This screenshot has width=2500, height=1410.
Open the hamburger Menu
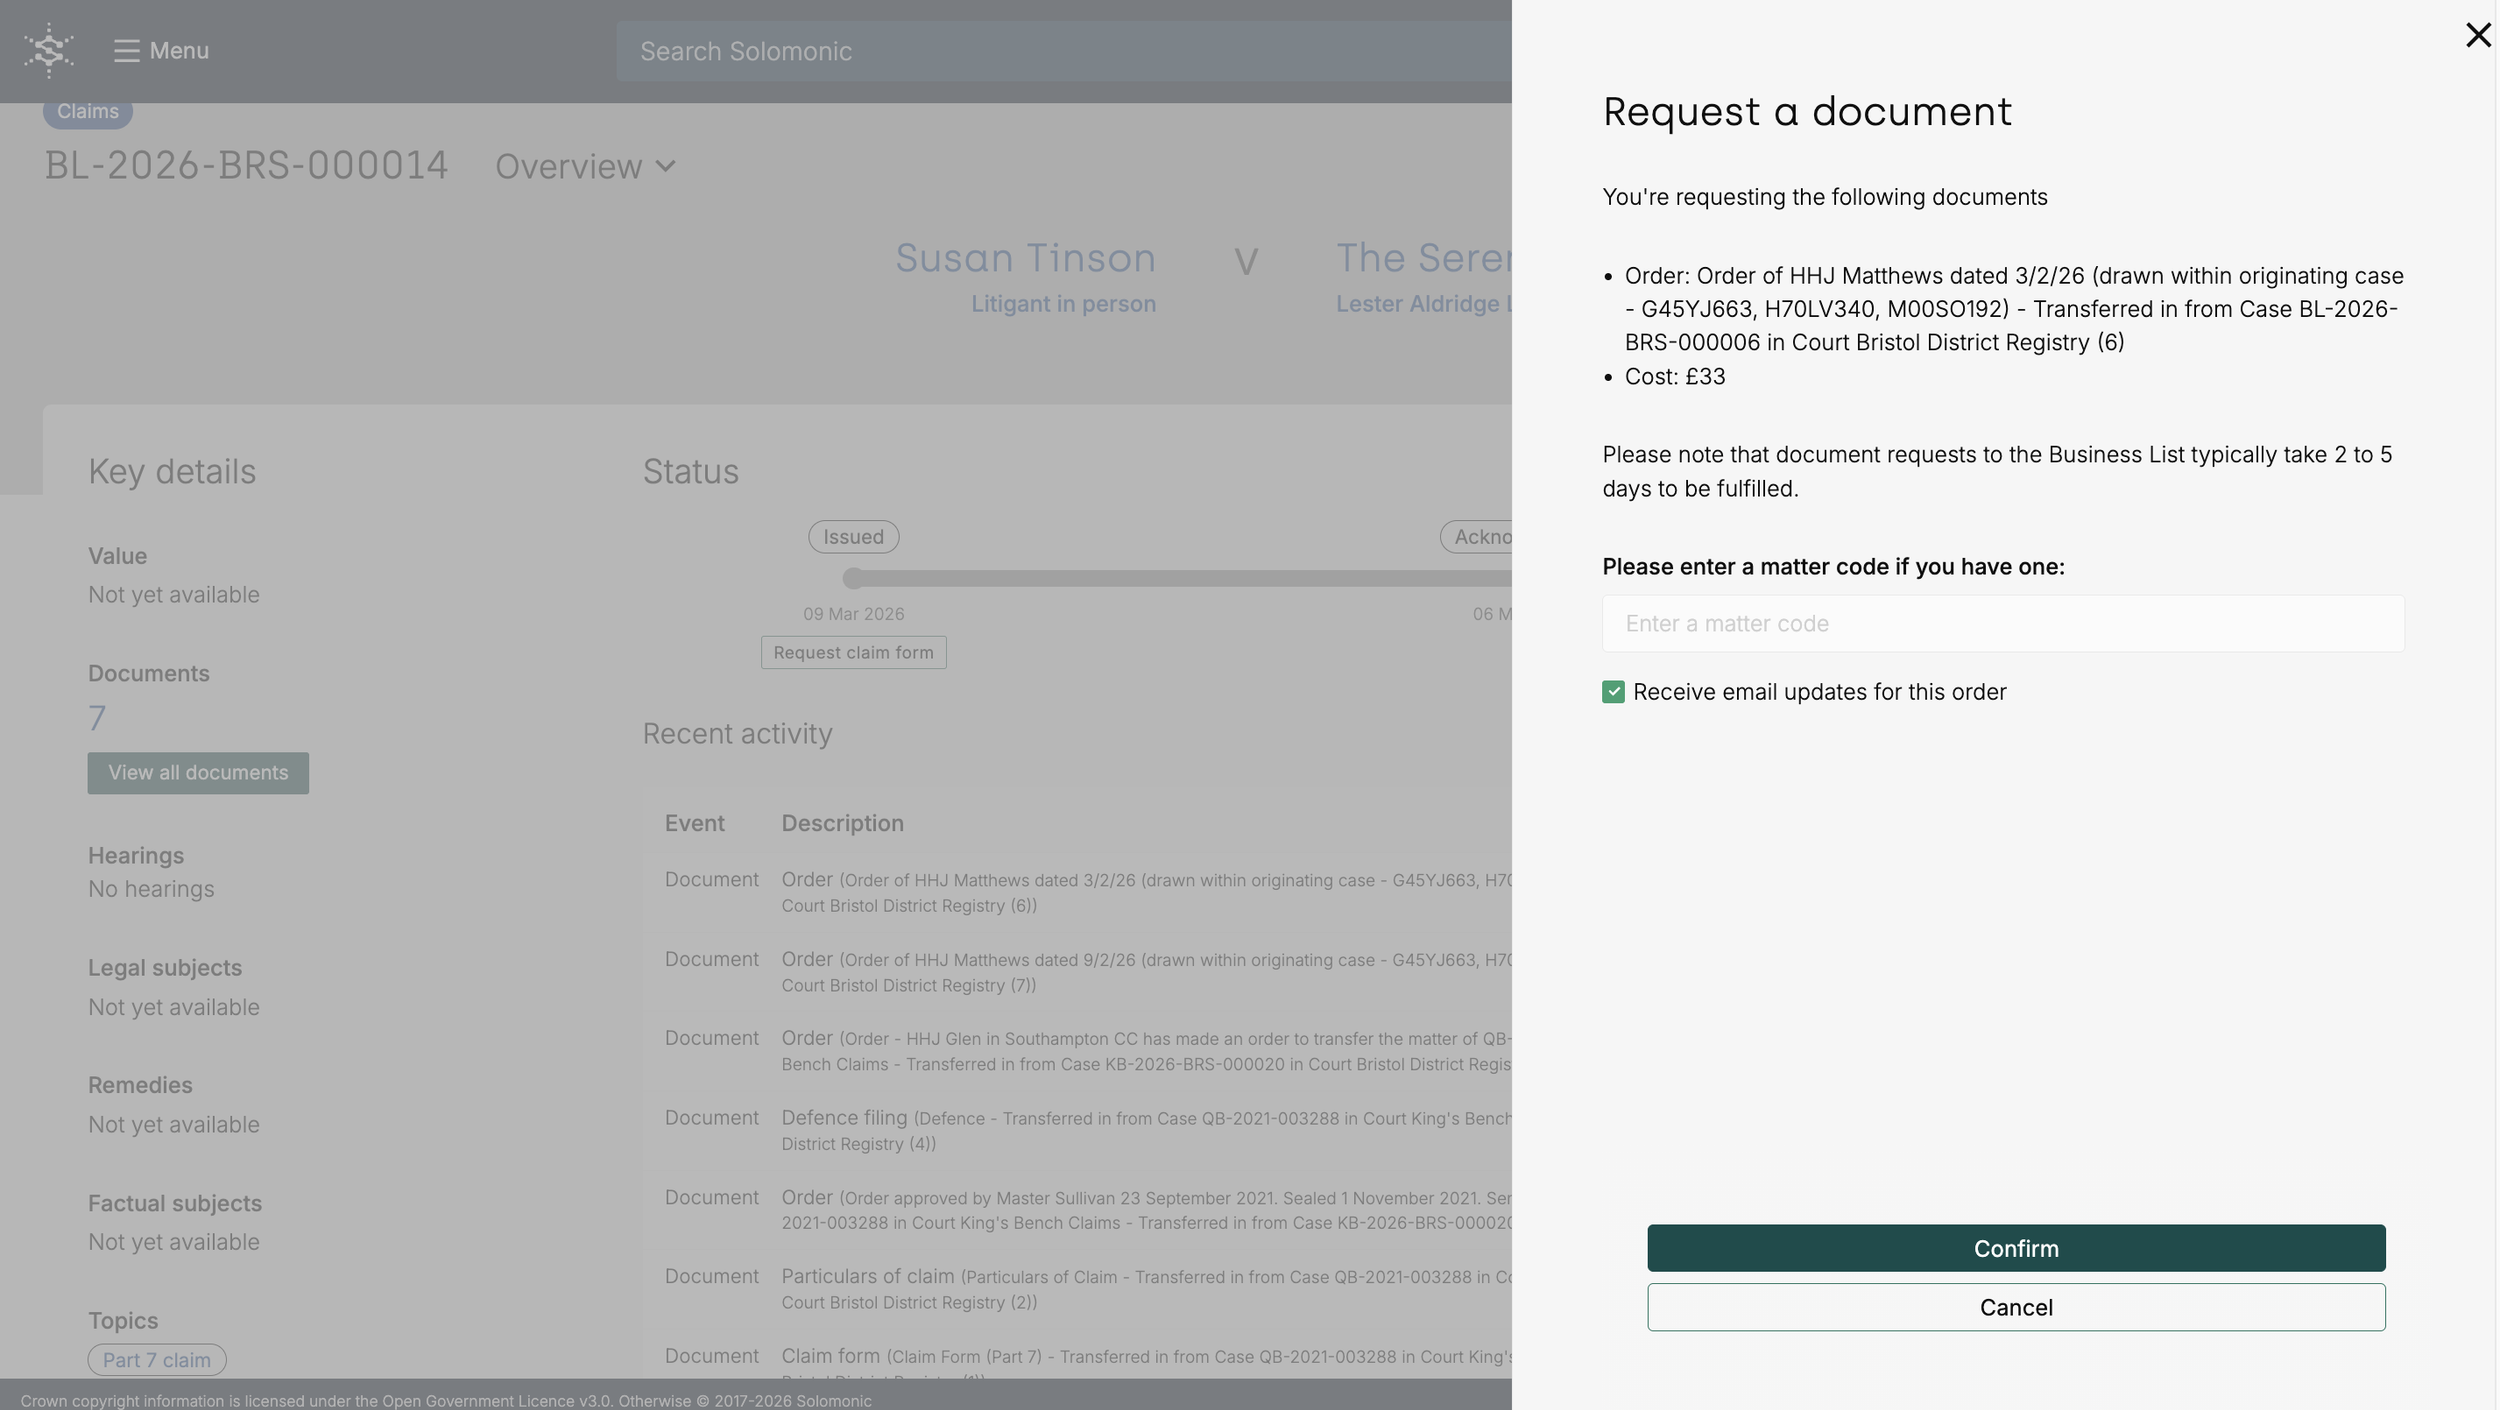pos(127,51)
